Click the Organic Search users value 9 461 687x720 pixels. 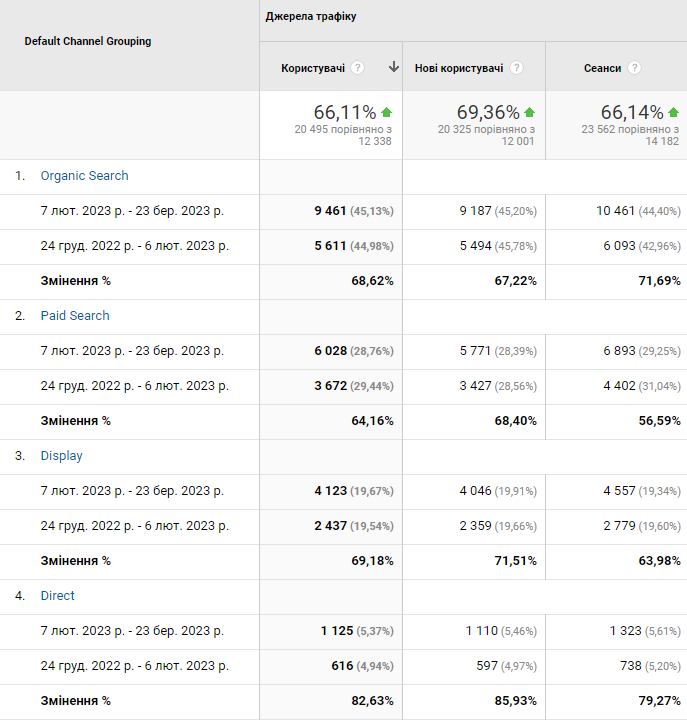(330, 211)
